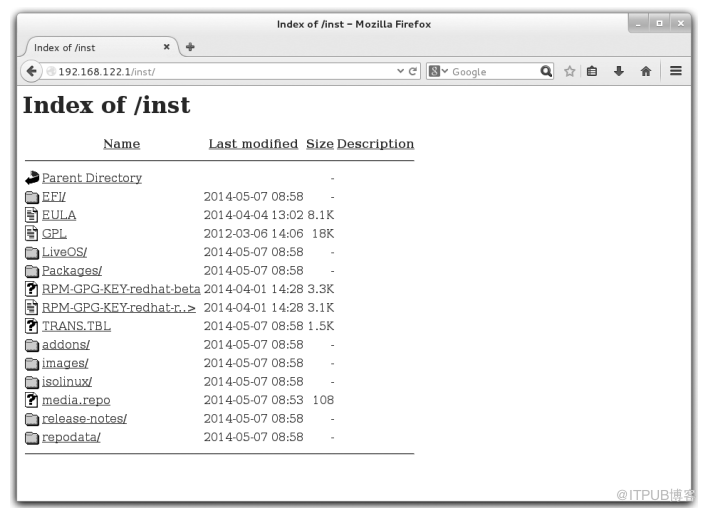Click the browser back arrow button
This screenshot has height=510, width=706.
click(x=32, y=71)
